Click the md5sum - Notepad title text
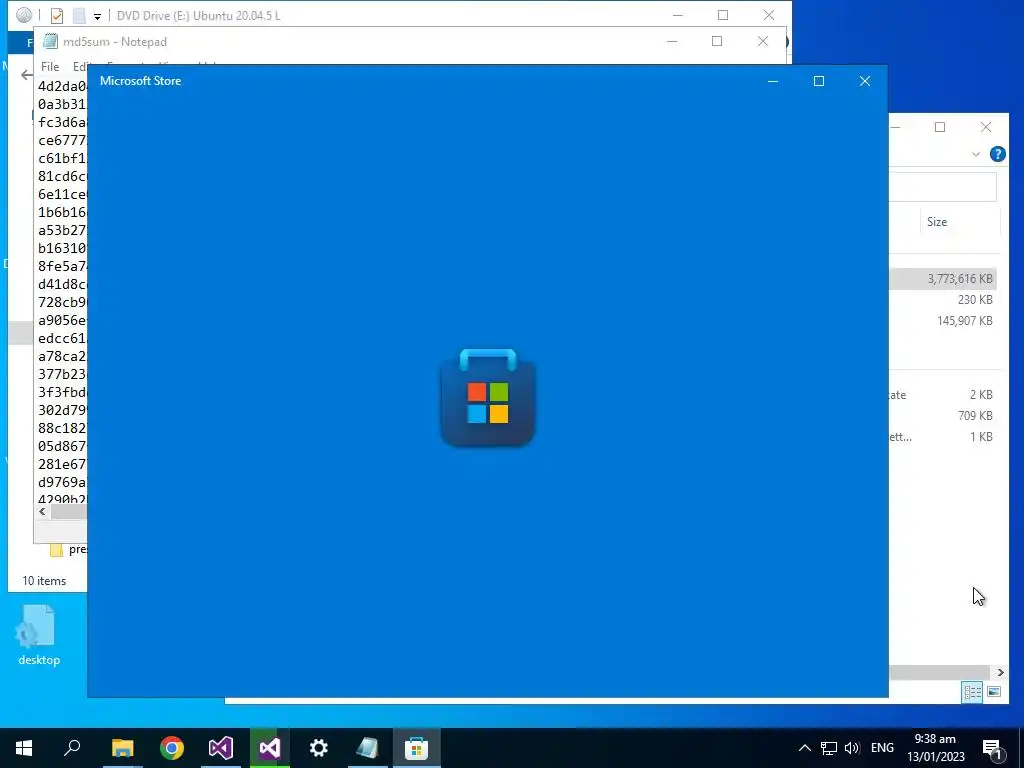This screenshot has width=1024, height=768. pos(115,42)
